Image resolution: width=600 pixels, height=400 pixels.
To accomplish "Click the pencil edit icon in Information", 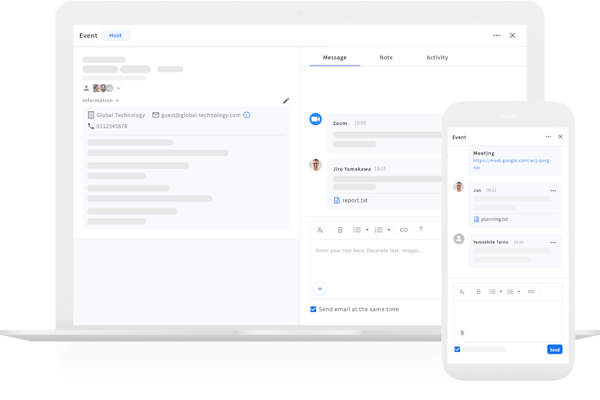I will point(286,100).
